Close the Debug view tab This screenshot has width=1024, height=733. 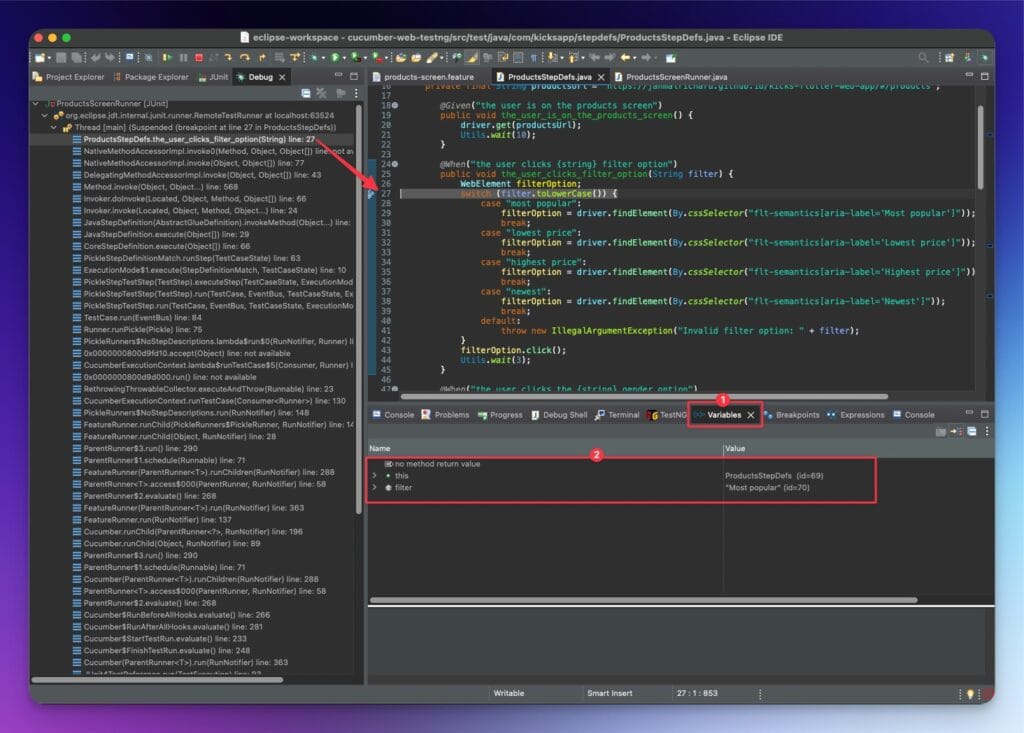click(282, 77)
